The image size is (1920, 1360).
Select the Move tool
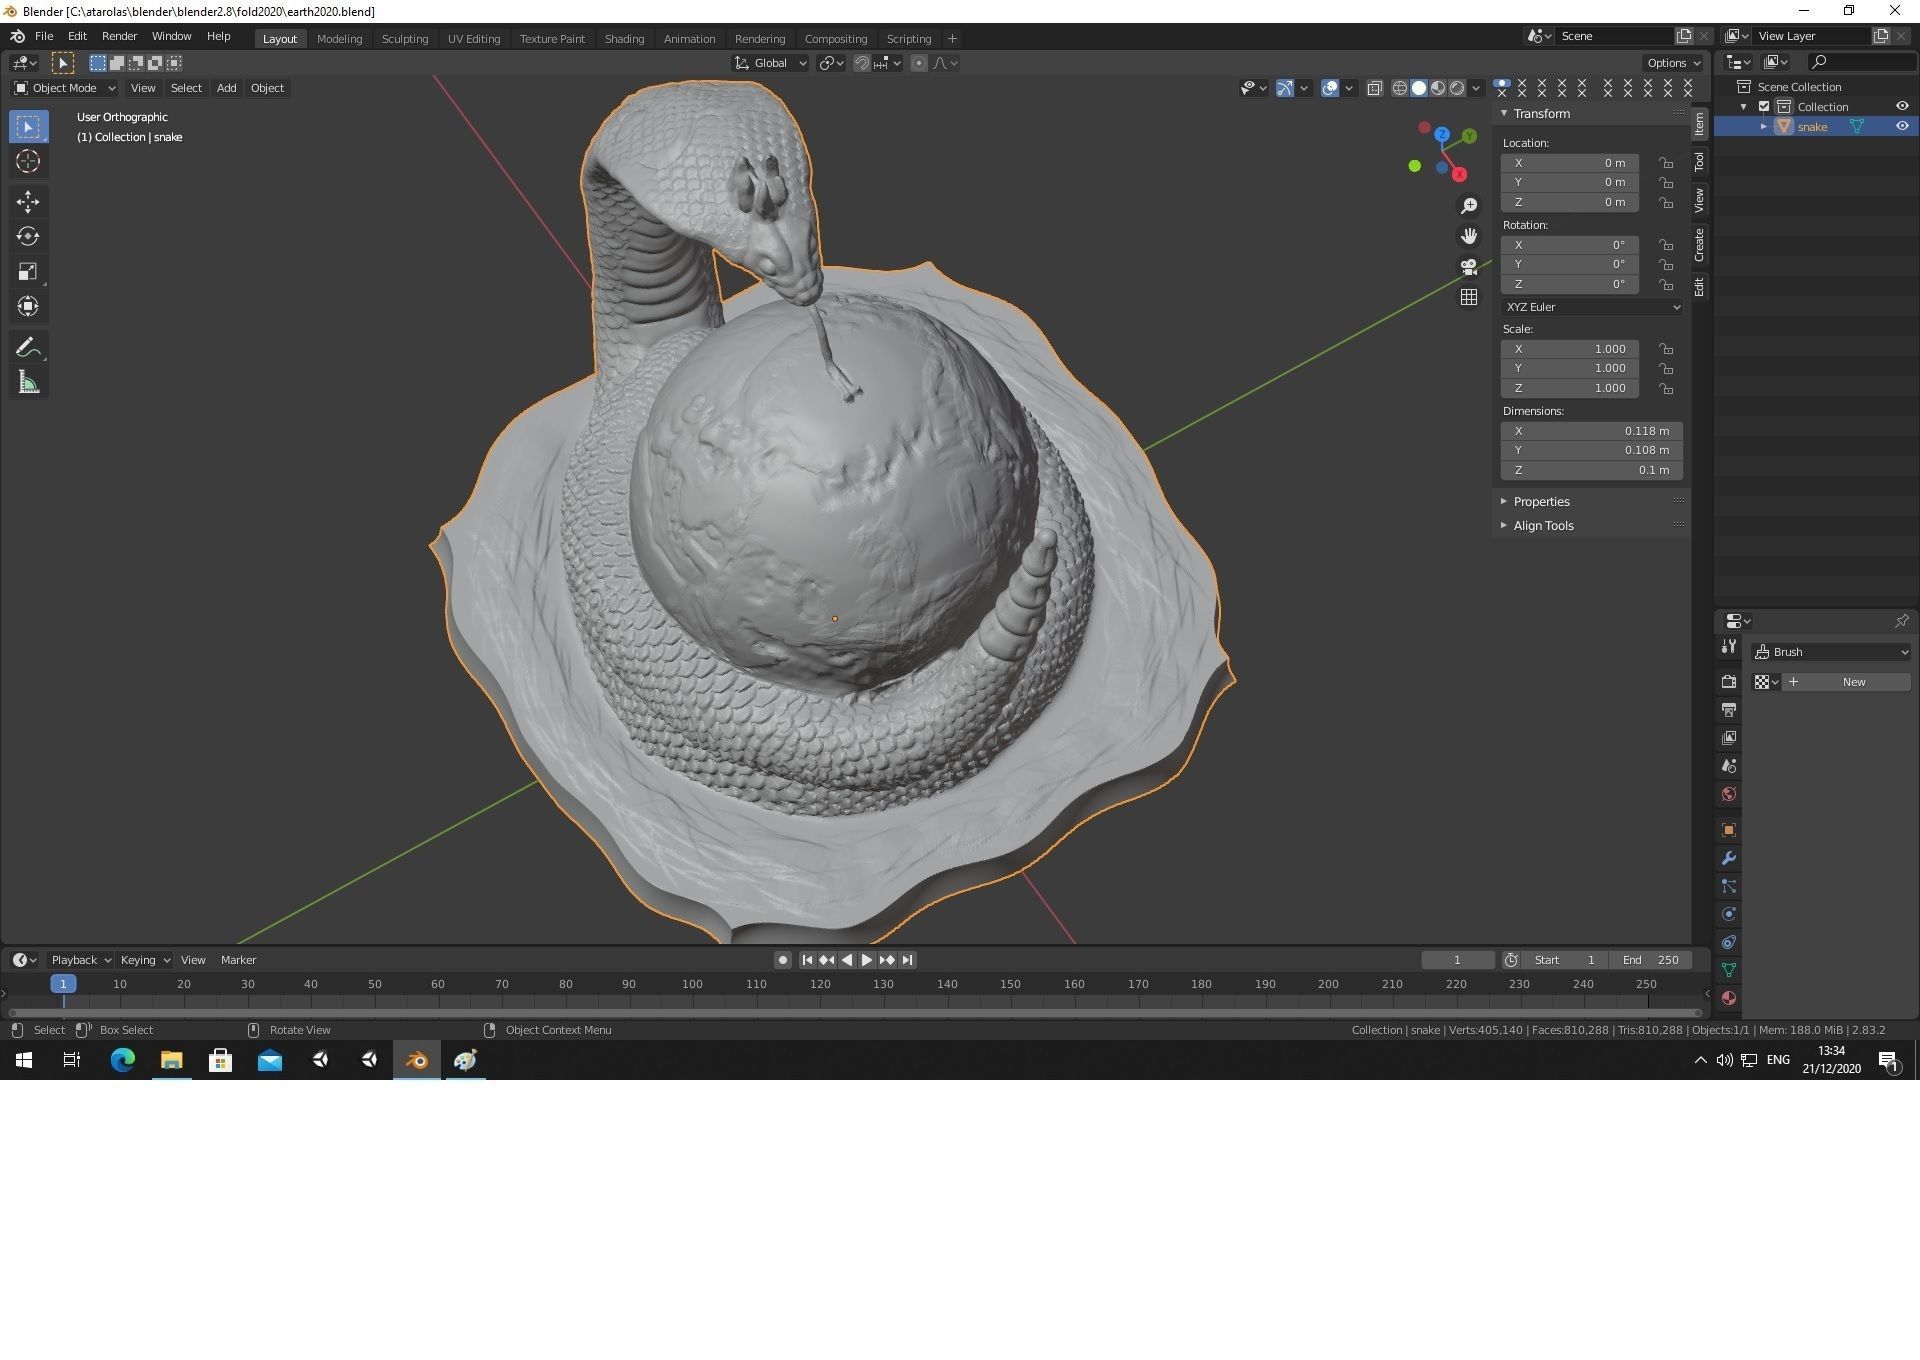(28, 202)
